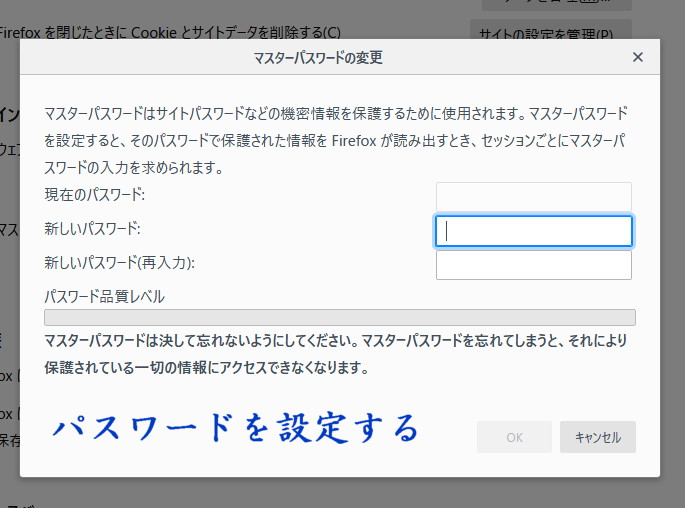Viewport: 685px width, 508px height.
Task: Close the マスターパスワードの変更 dialog with X
Action: click(x=638, y=58)
